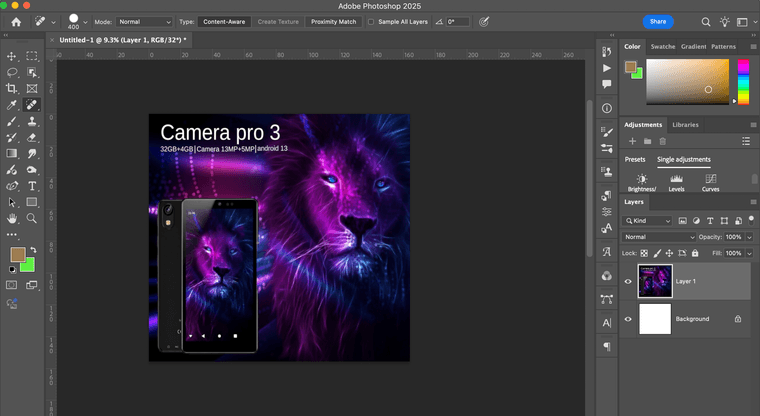This screenshot has height=416, width=760.
Task: Lock transparent pixels
Action: pyautogui.click(x=644, y=253)
